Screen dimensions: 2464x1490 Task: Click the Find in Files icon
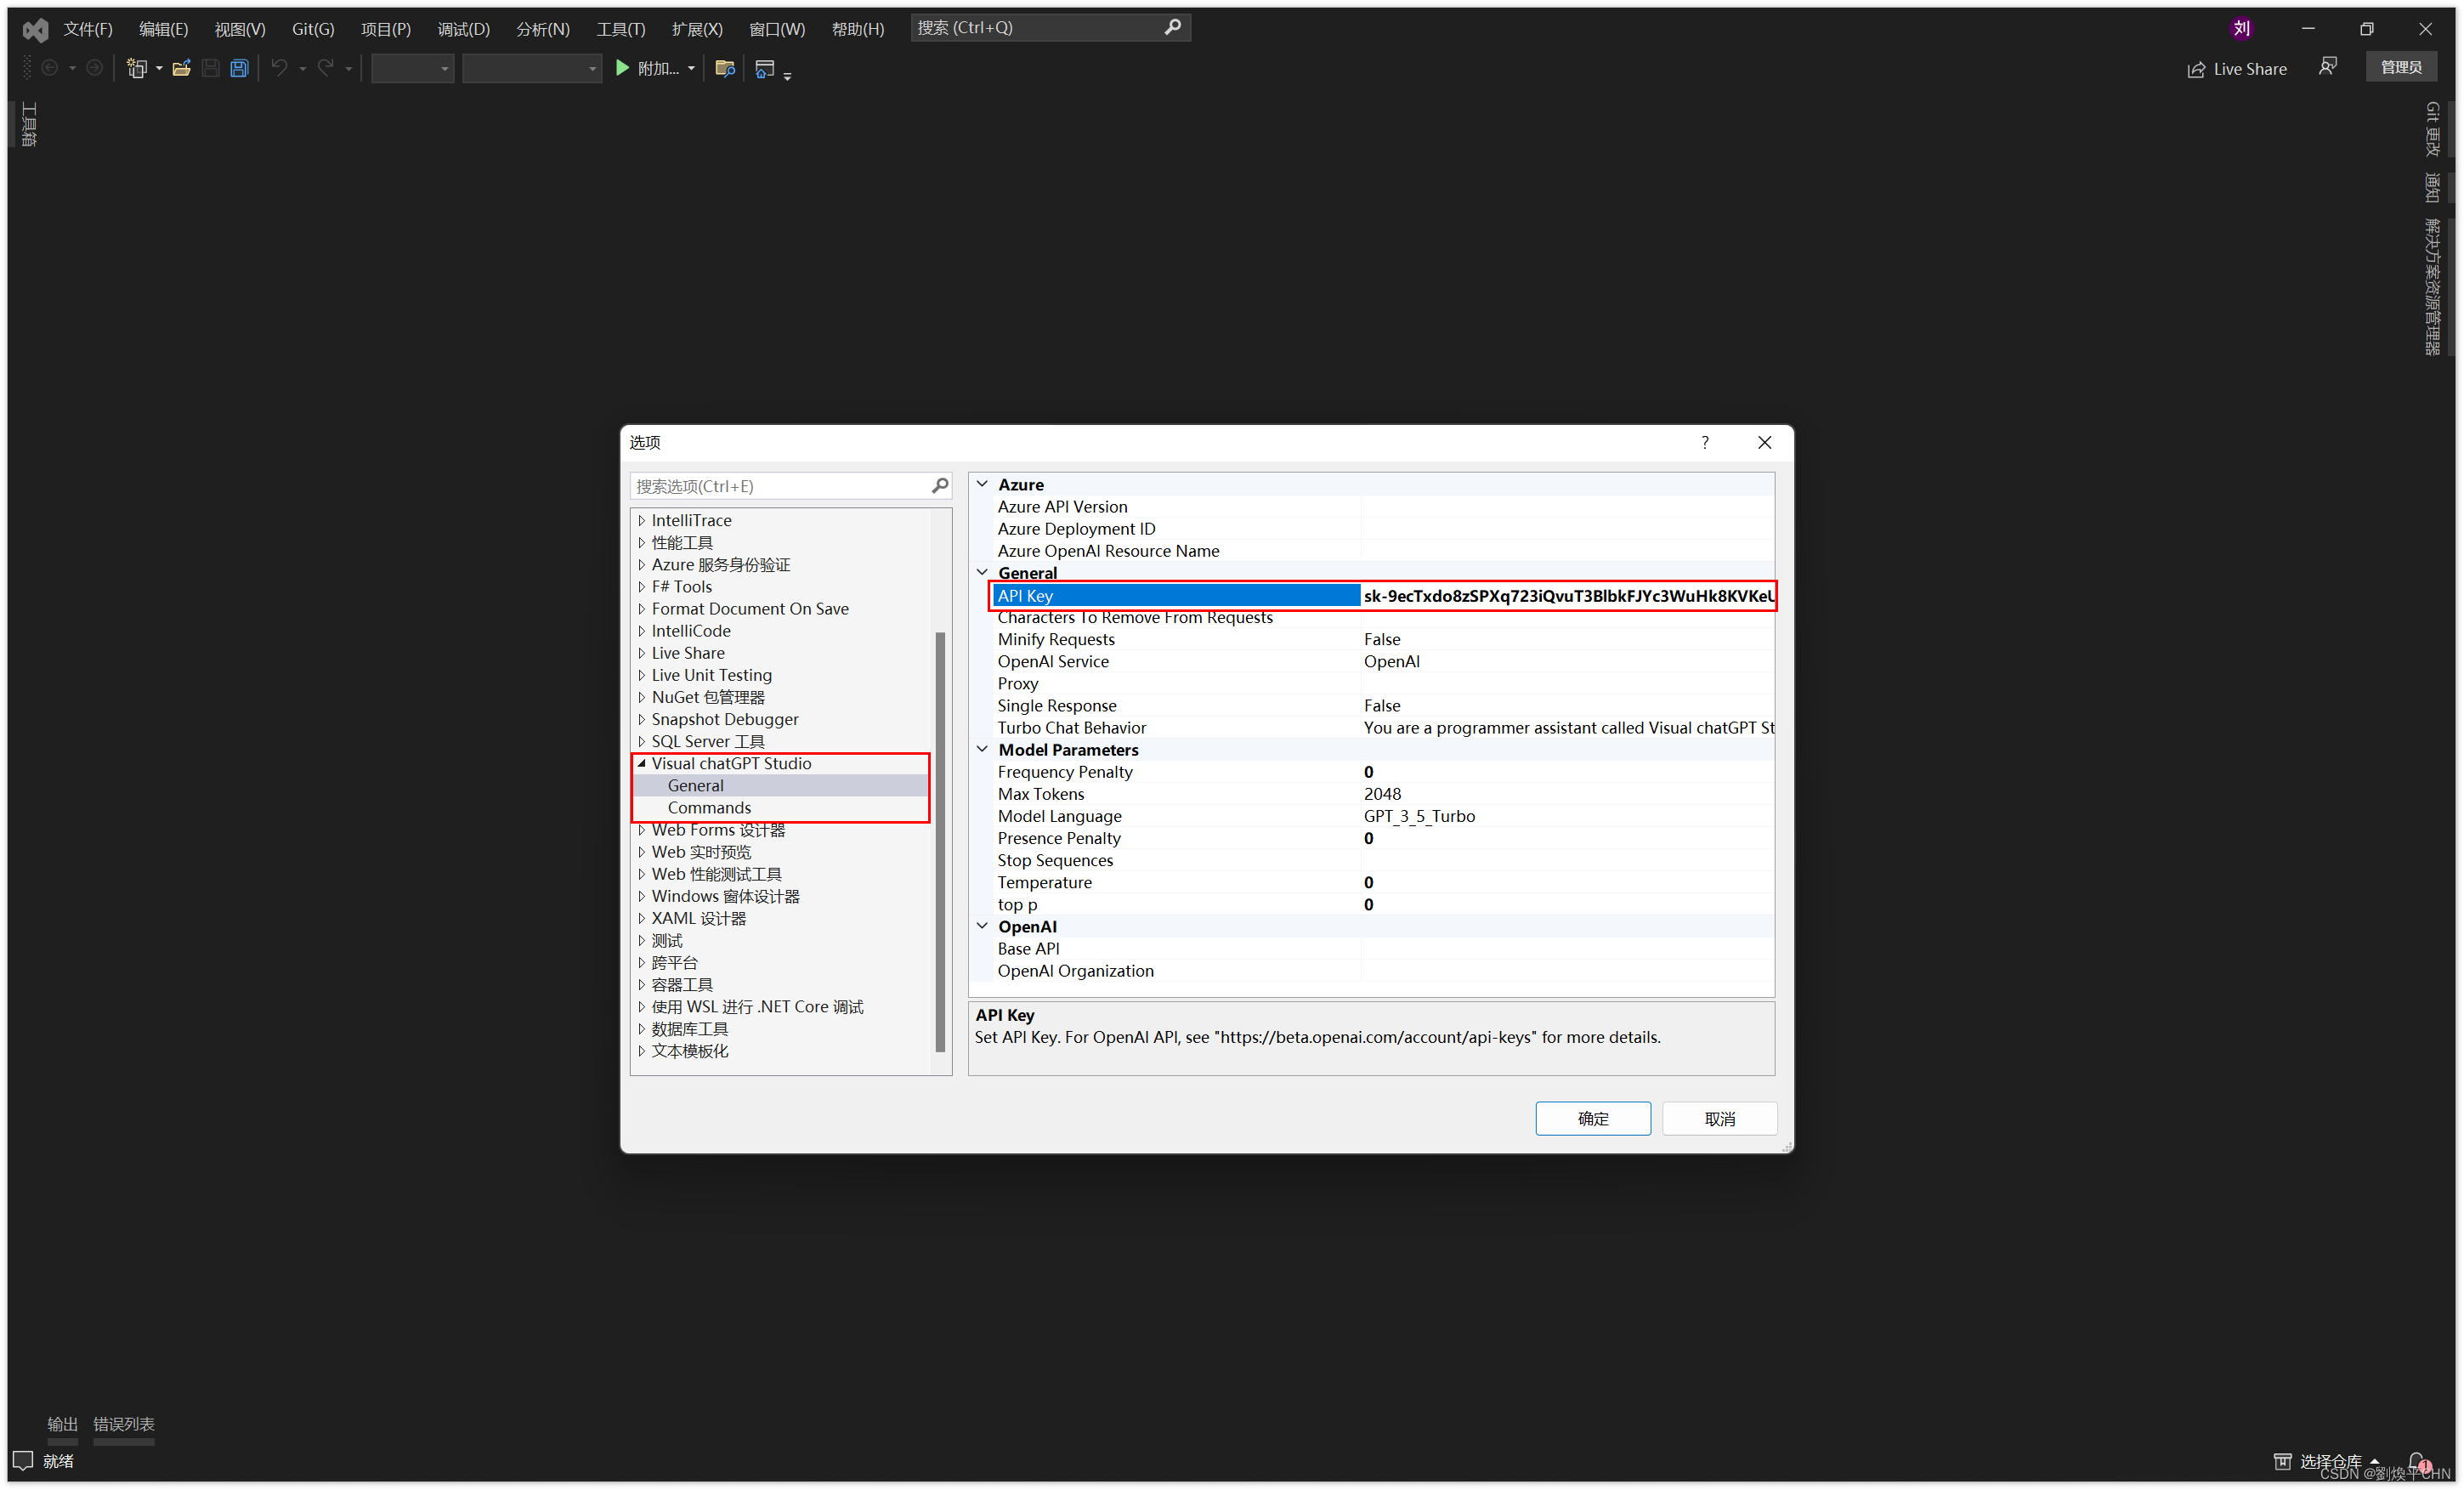click(x=725, y=68)
